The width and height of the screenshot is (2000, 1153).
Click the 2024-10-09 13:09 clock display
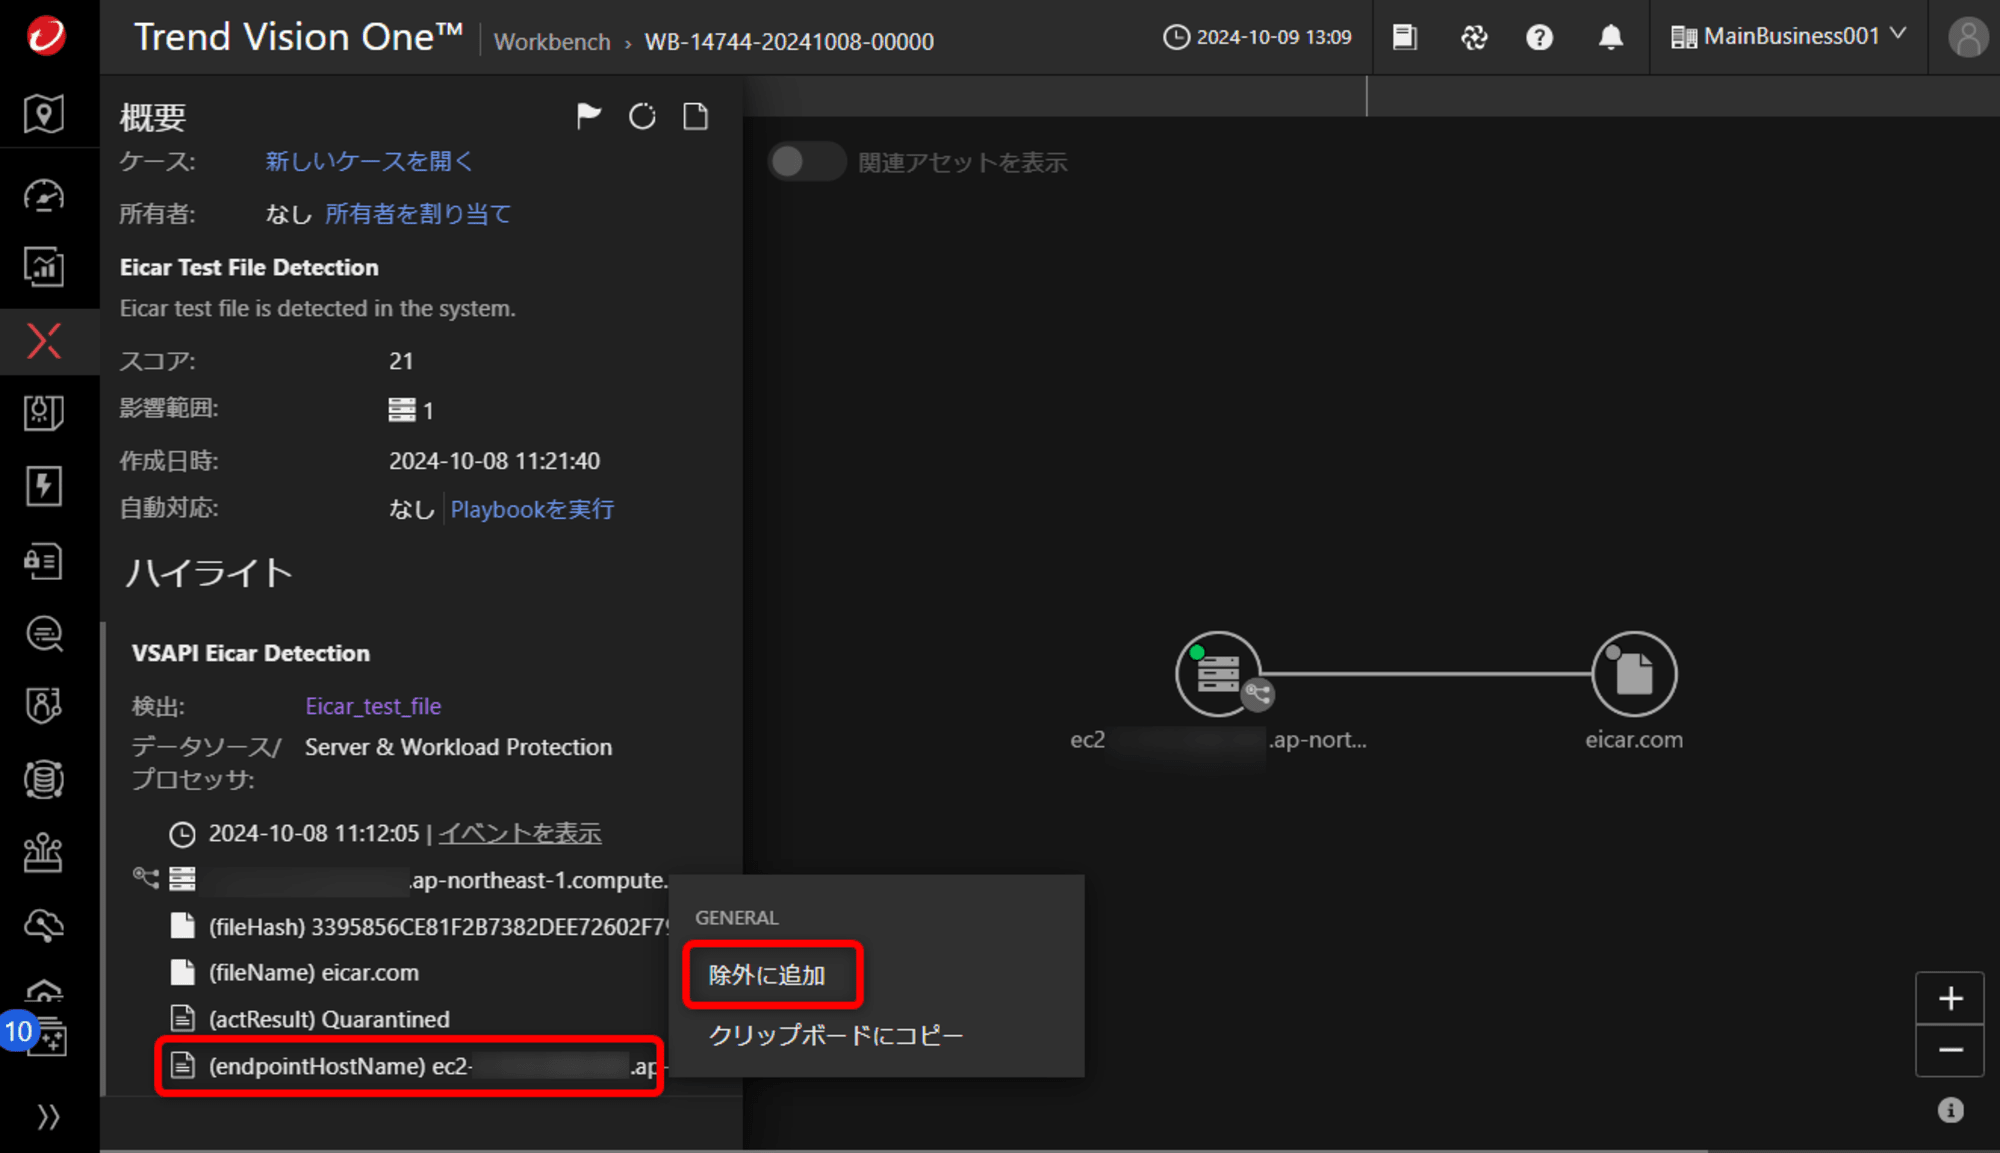point(1257,37)
